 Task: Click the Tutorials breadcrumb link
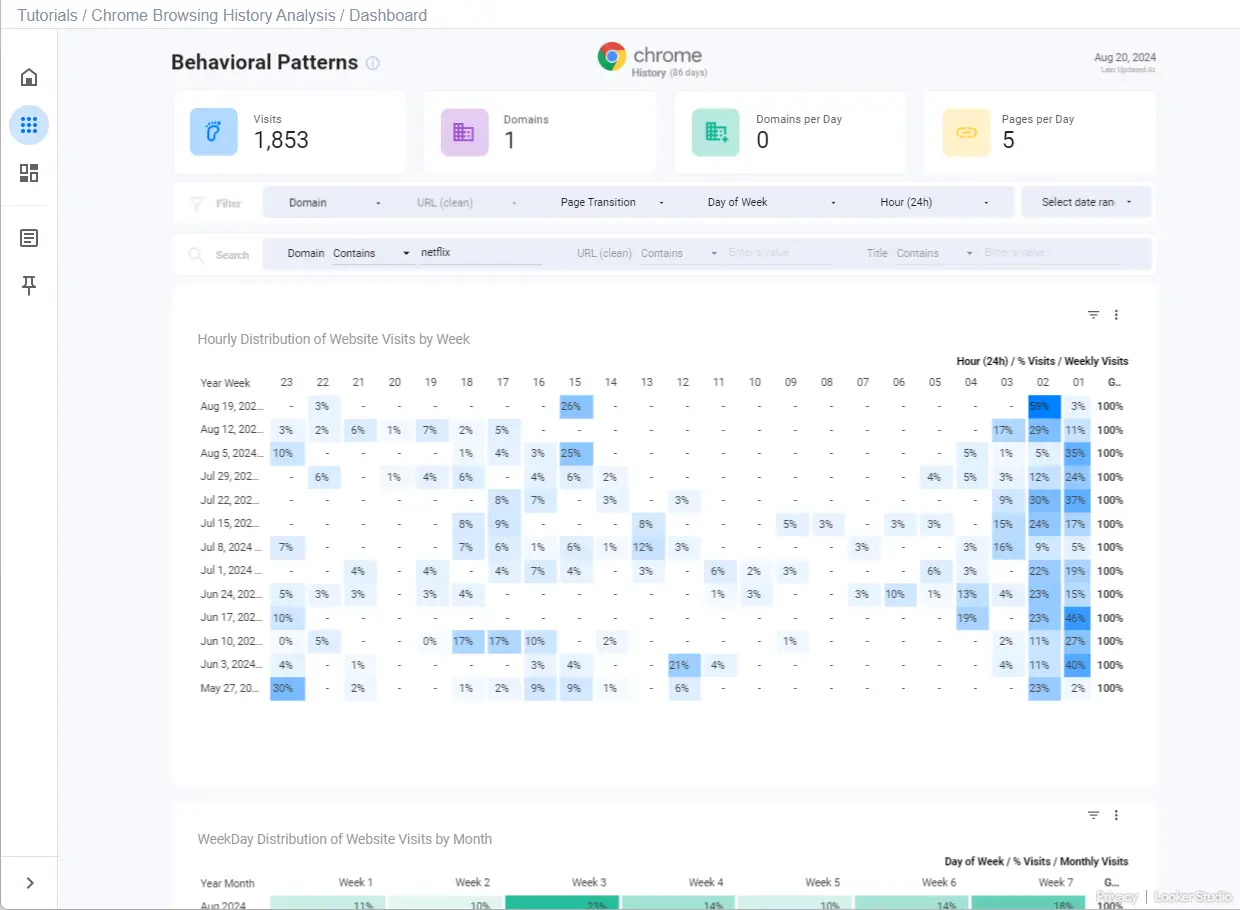pos(47,16)
